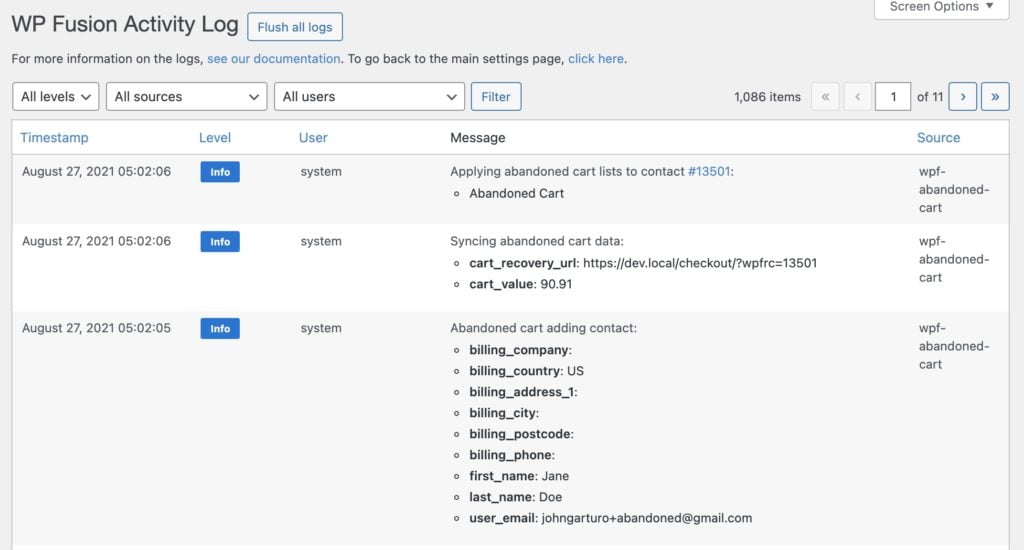Click the cart_value 90.91 entry
The image size is (1024, 550).
click(x=520, y=284)
